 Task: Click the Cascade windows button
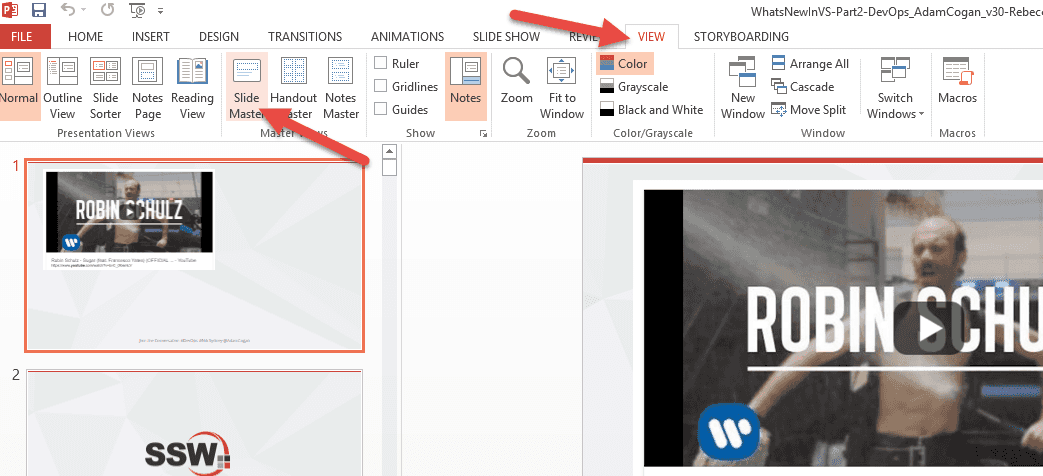pos(802,87)
